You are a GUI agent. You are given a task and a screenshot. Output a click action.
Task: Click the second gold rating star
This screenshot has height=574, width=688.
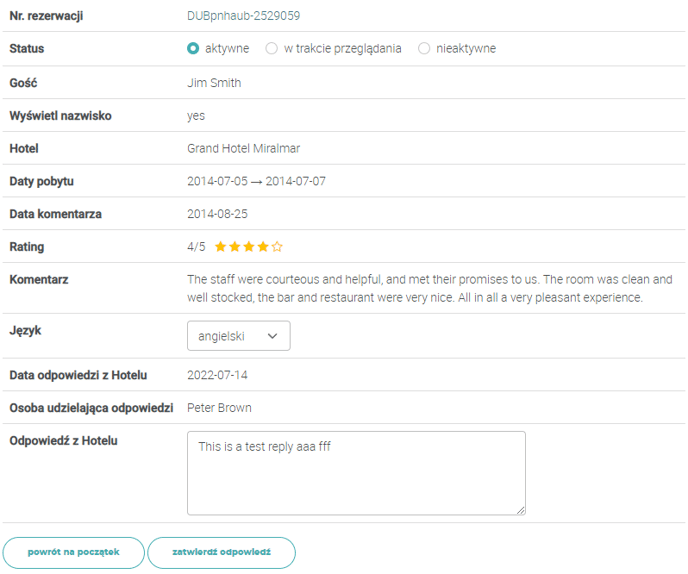click(234, 247)
